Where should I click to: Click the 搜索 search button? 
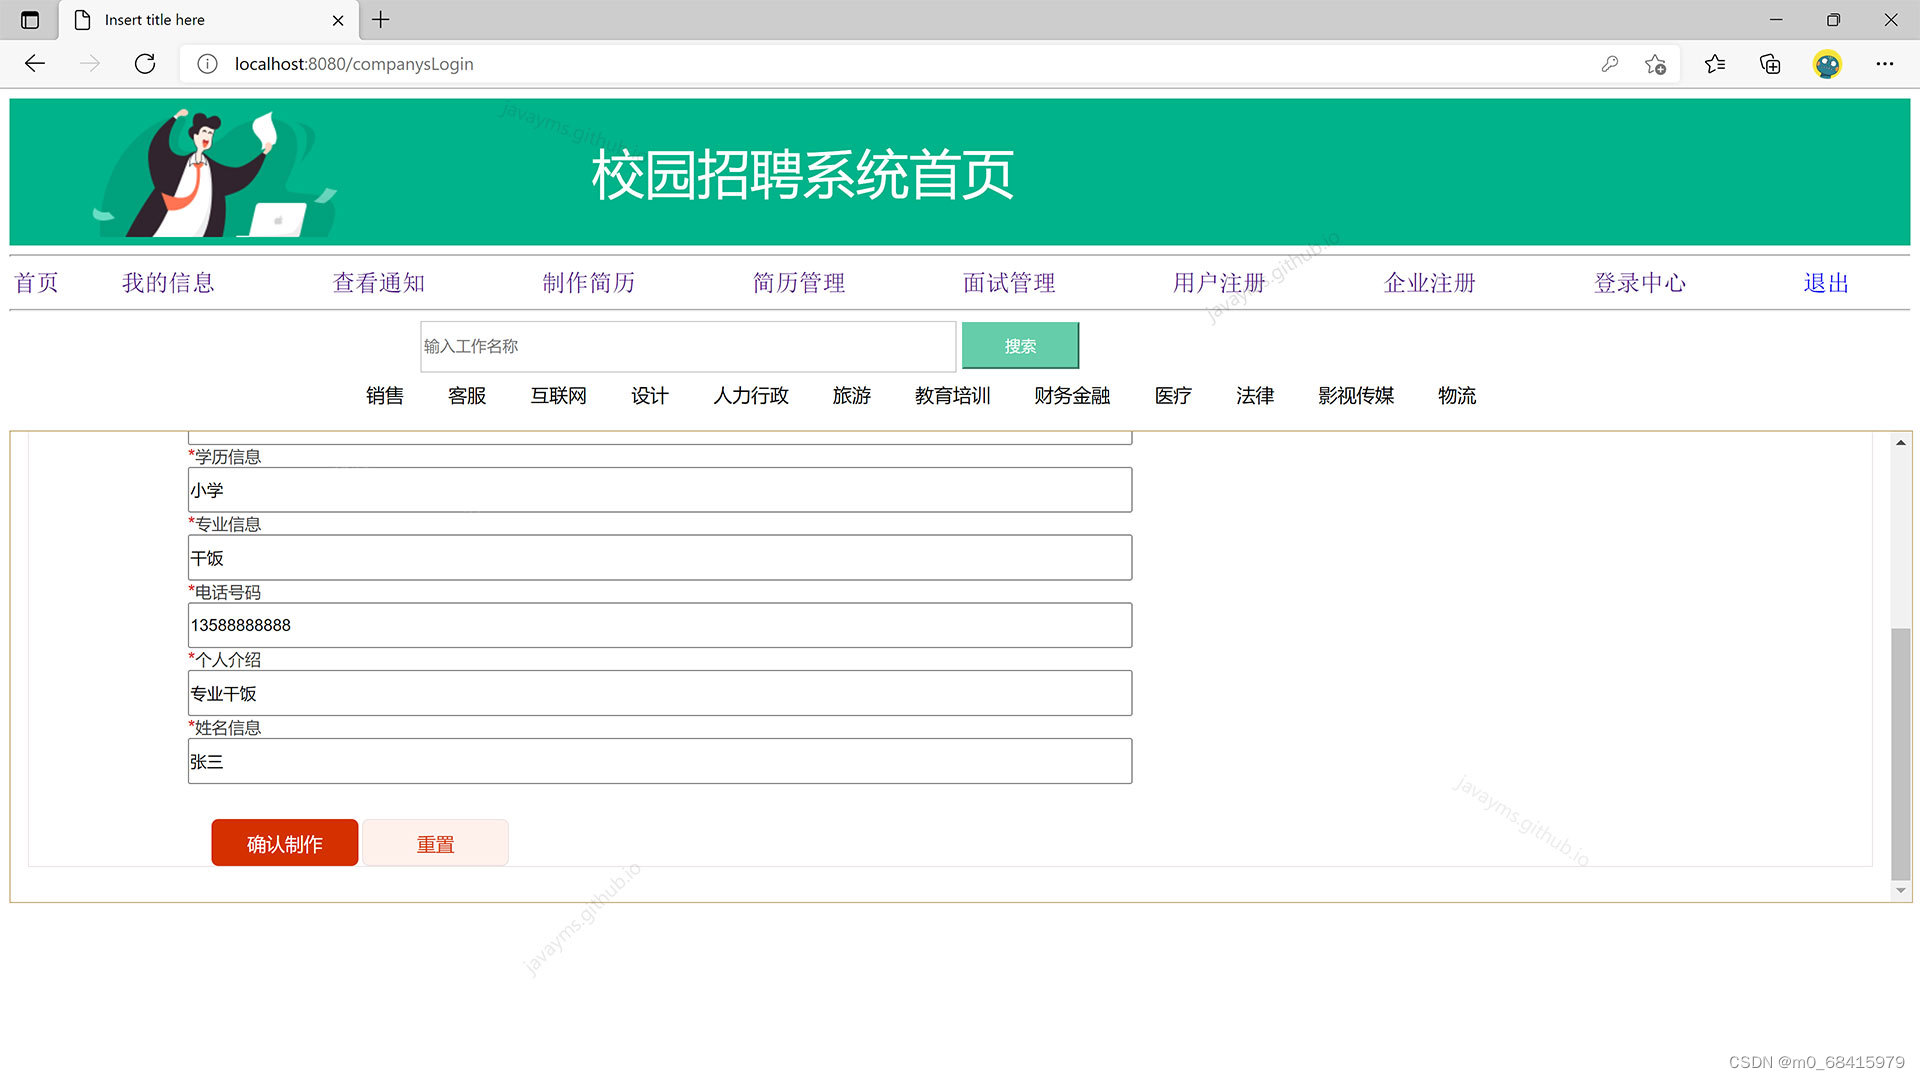[x=1020, y=346]
